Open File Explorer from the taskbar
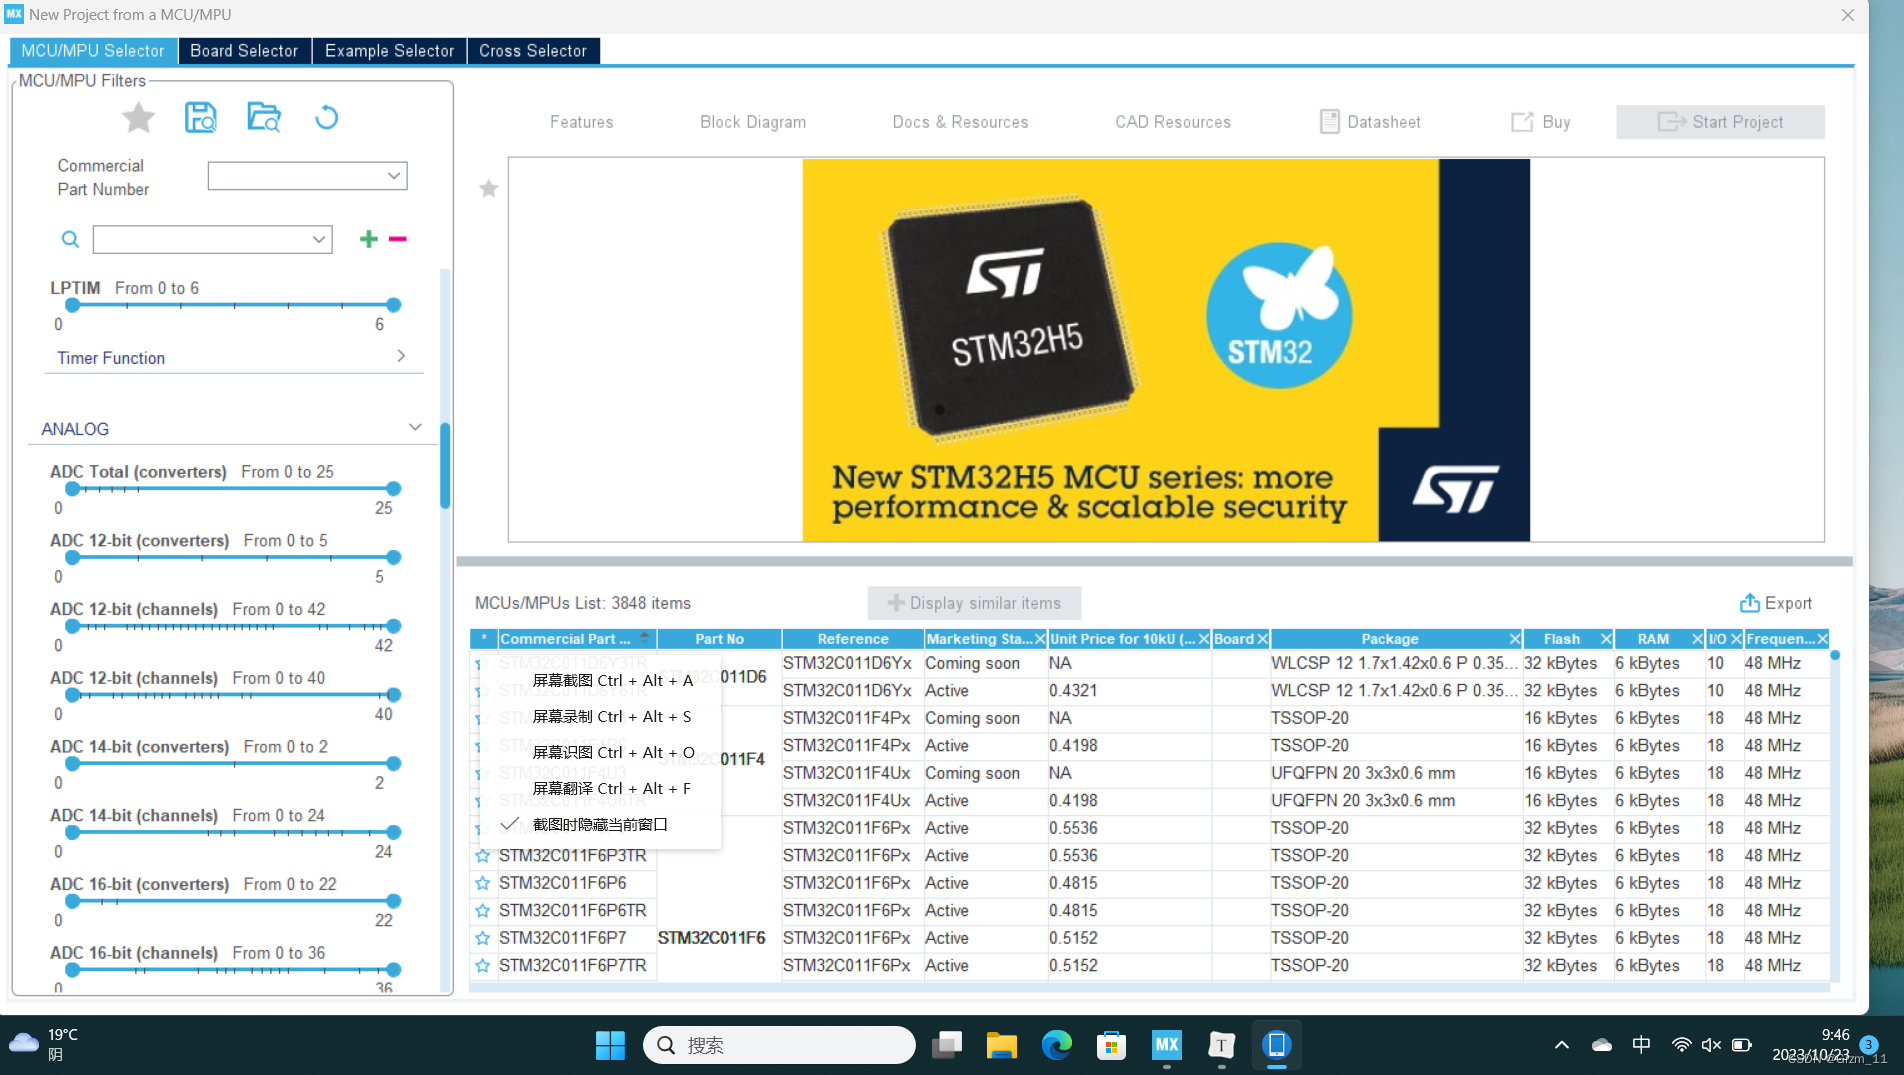Screen dimensions: 1904x1075 (1001, 1045)
